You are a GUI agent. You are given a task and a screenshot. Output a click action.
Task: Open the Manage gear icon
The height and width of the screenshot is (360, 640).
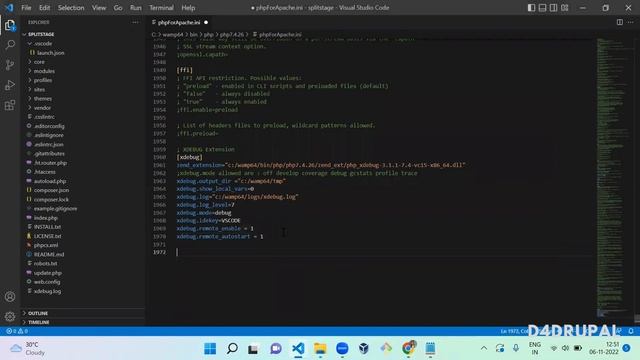tap(10, 316)
